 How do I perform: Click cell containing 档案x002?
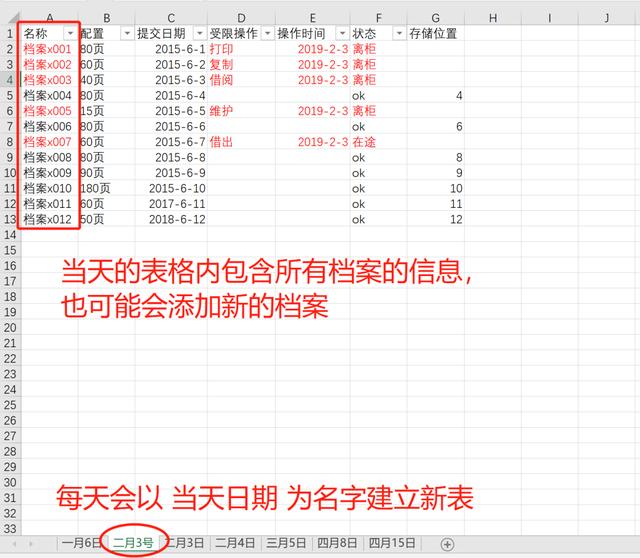(x=49, y=64)
